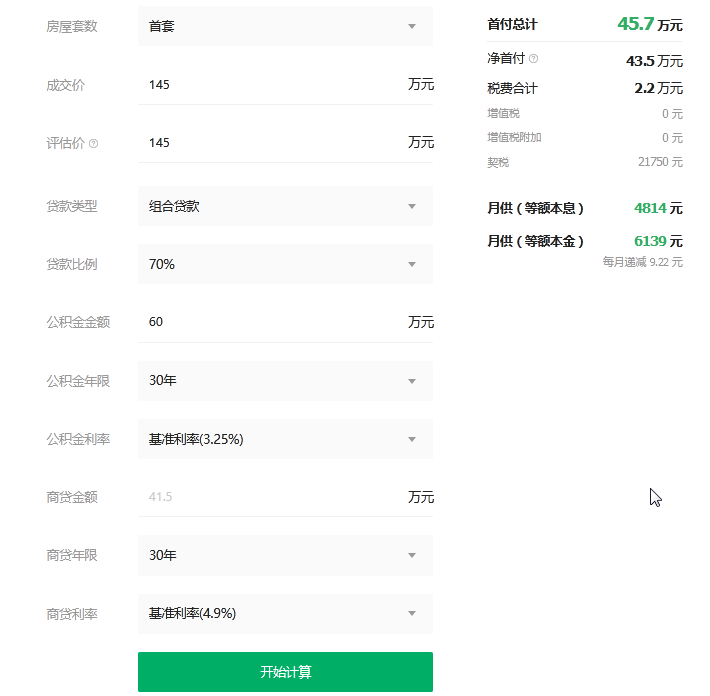Screen dimensions: 710x696
Task: Open the 商贷利率 dropdown with 基准利率(4.9%)
Action: (285, 613)
